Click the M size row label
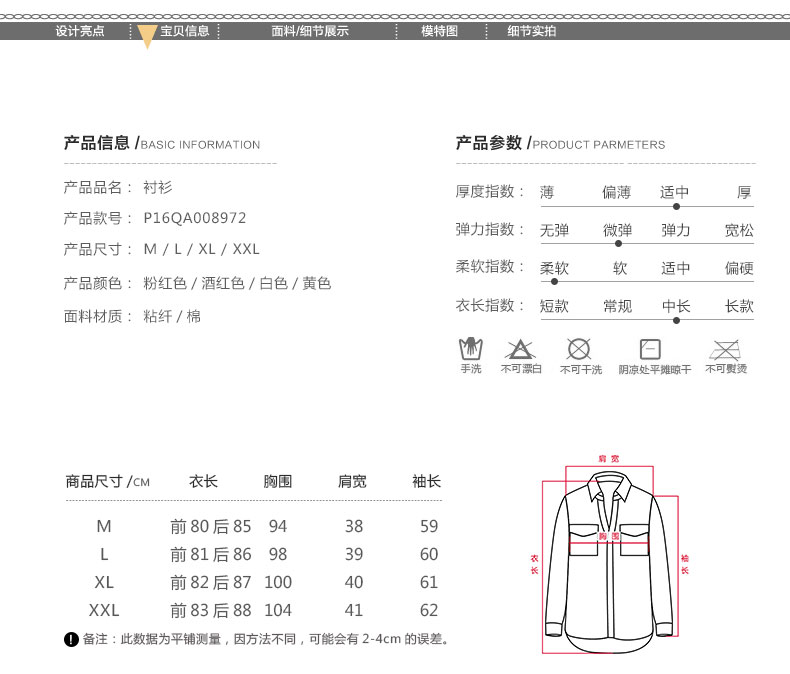 (104, 526)
